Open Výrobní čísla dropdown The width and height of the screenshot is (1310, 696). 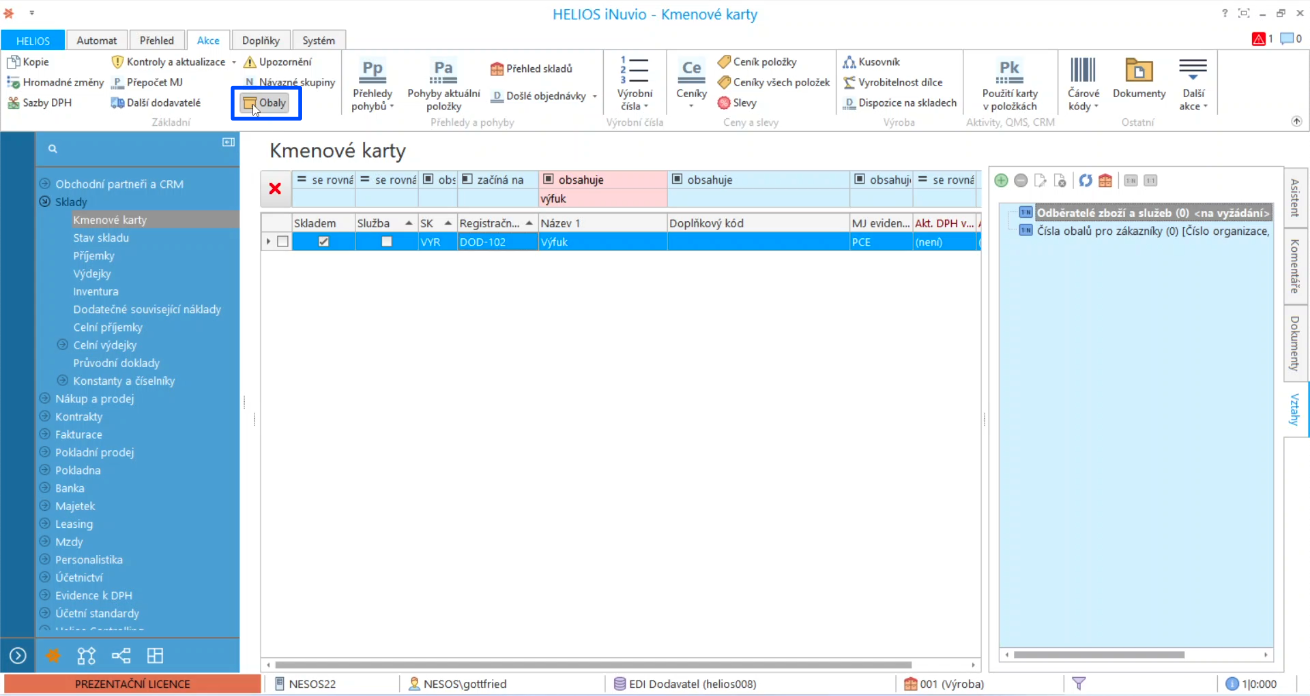(633, 85)
